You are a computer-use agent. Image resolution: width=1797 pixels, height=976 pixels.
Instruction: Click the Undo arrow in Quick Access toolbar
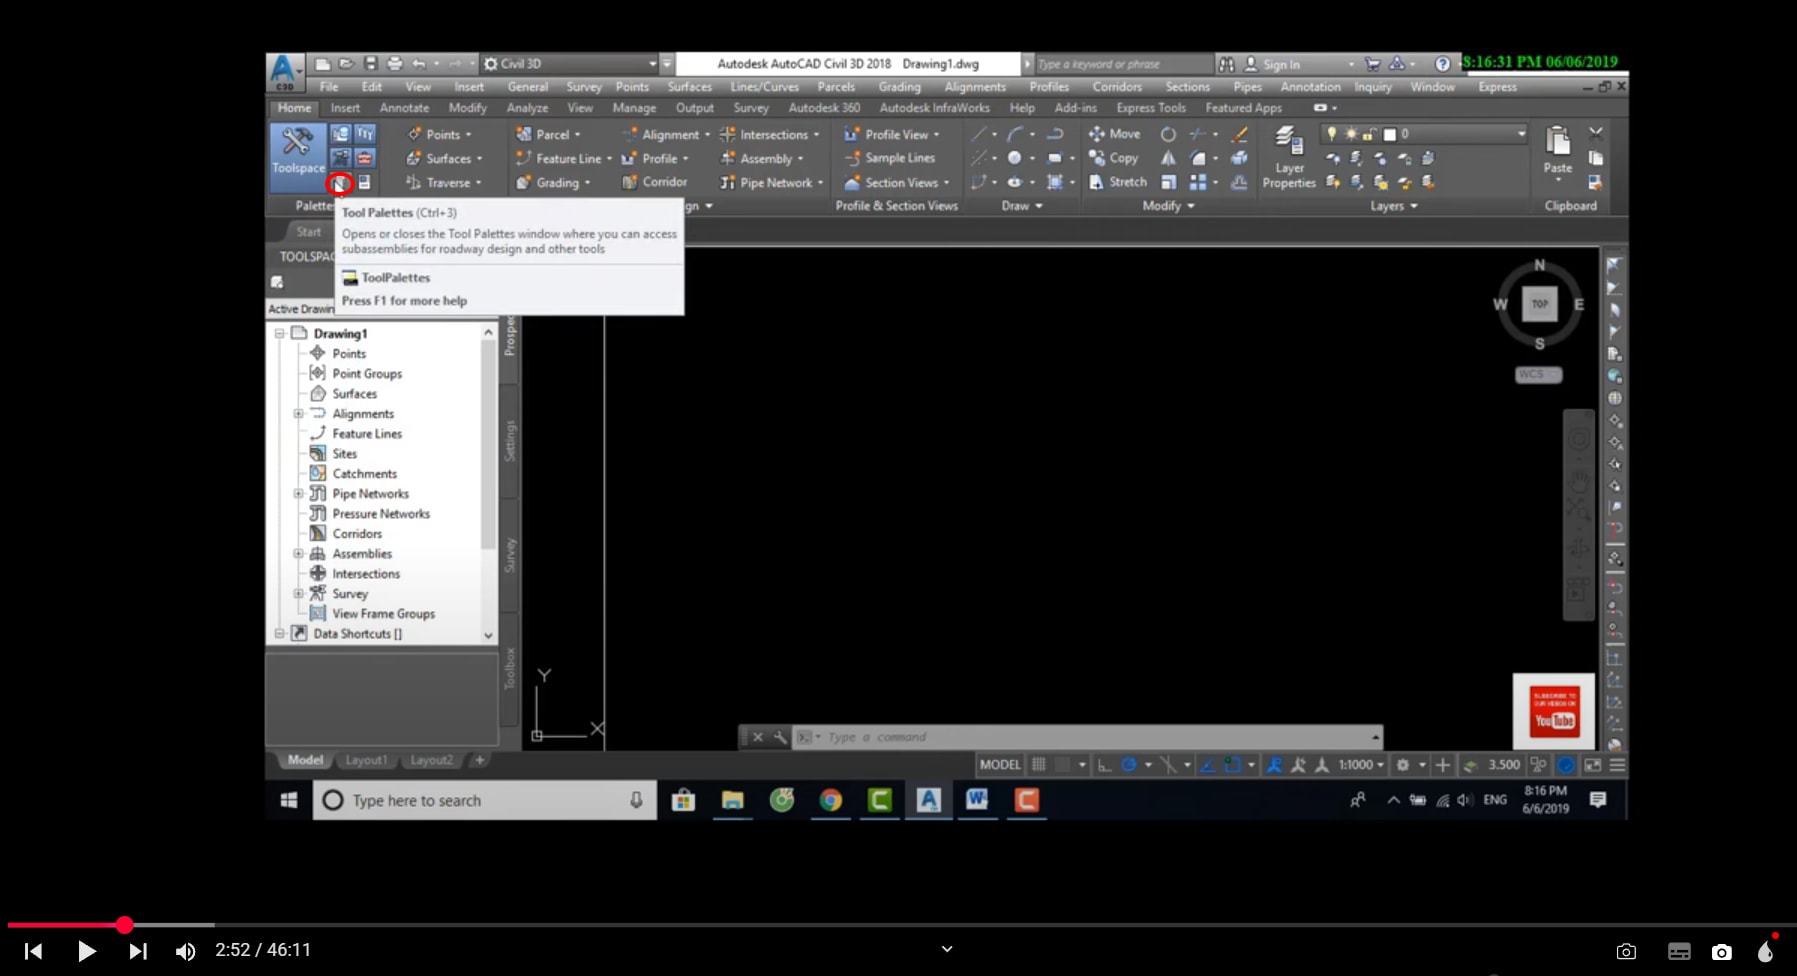pos(419,64)
